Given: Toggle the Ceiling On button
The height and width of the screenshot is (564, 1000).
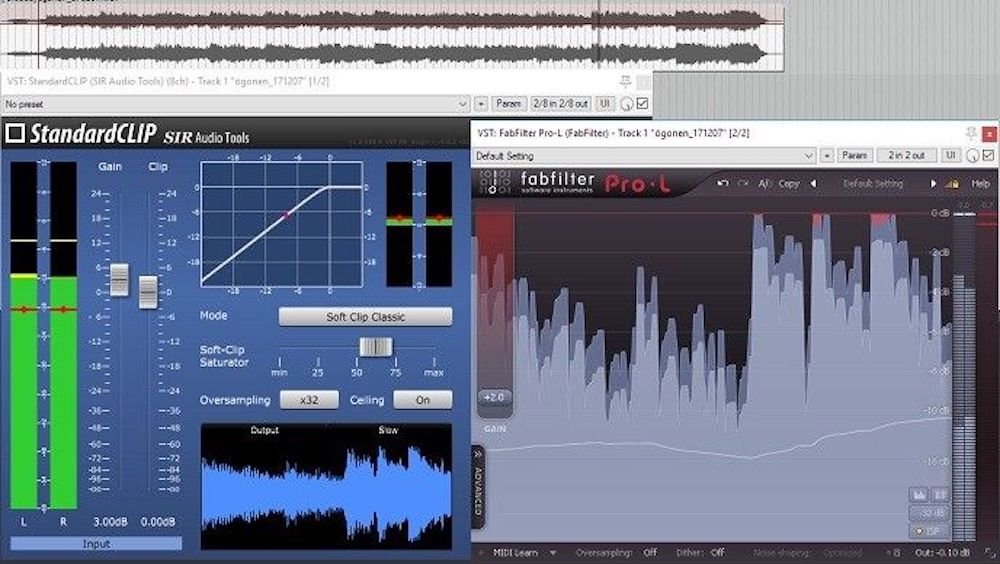Looking at the screenshot, I should pos(422,400).
